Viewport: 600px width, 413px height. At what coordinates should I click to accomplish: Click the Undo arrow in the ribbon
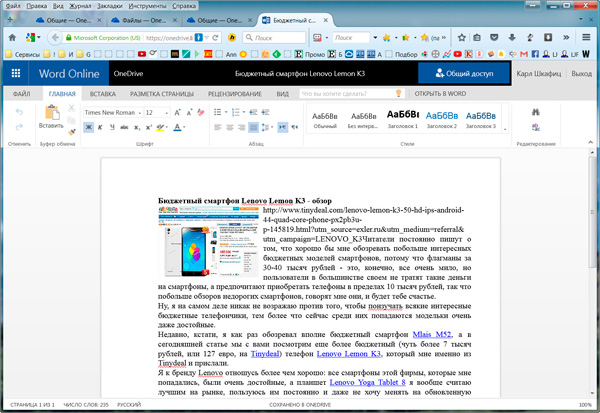[x=19, y=112]
